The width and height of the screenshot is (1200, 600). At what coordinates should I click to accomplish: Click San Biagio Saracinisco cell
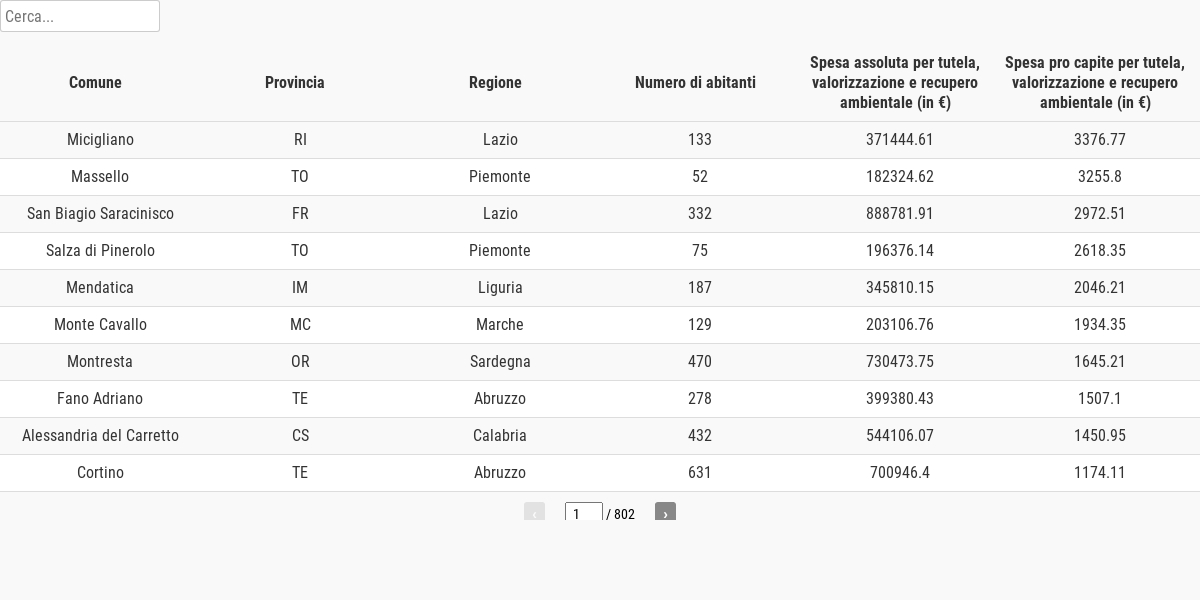100,214
